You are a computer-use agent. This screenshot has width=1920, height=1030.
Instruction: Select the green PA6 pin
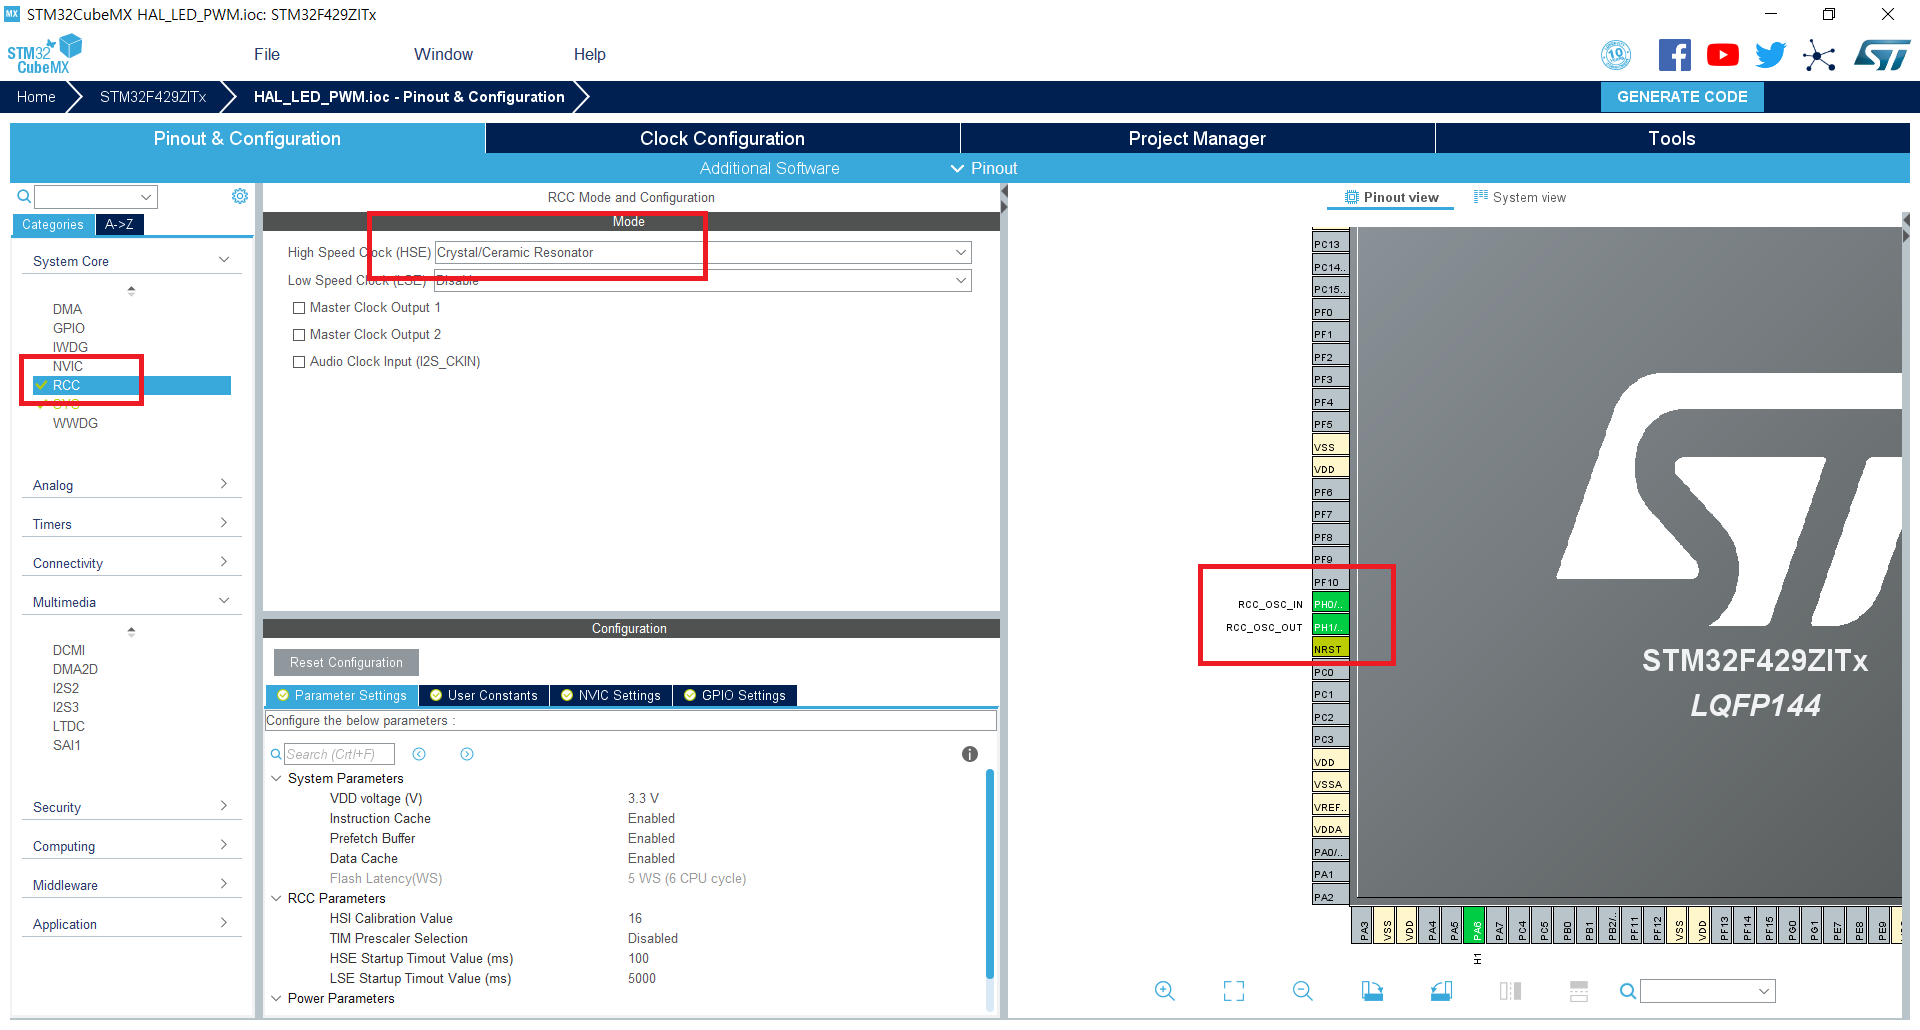tap(1475, 926)
